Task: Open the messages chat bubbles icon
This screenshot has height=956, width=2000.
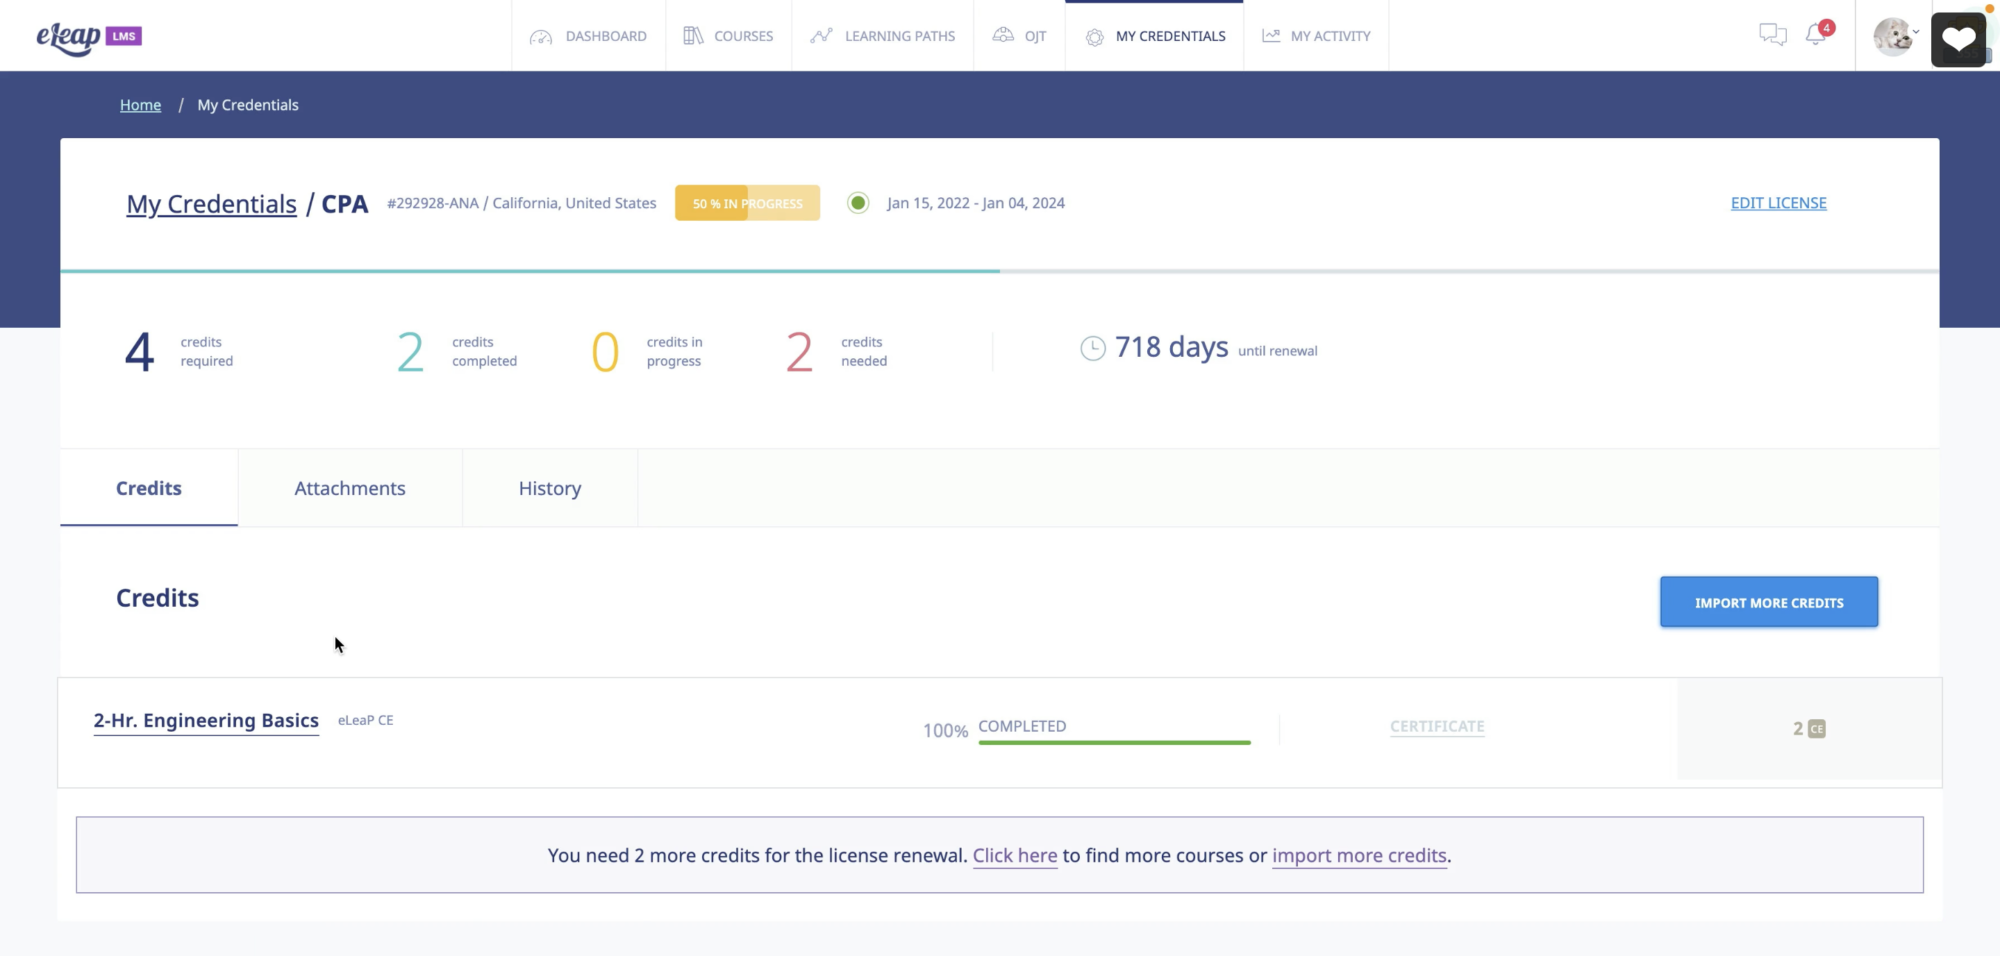Action: (x=1772, y=33)
